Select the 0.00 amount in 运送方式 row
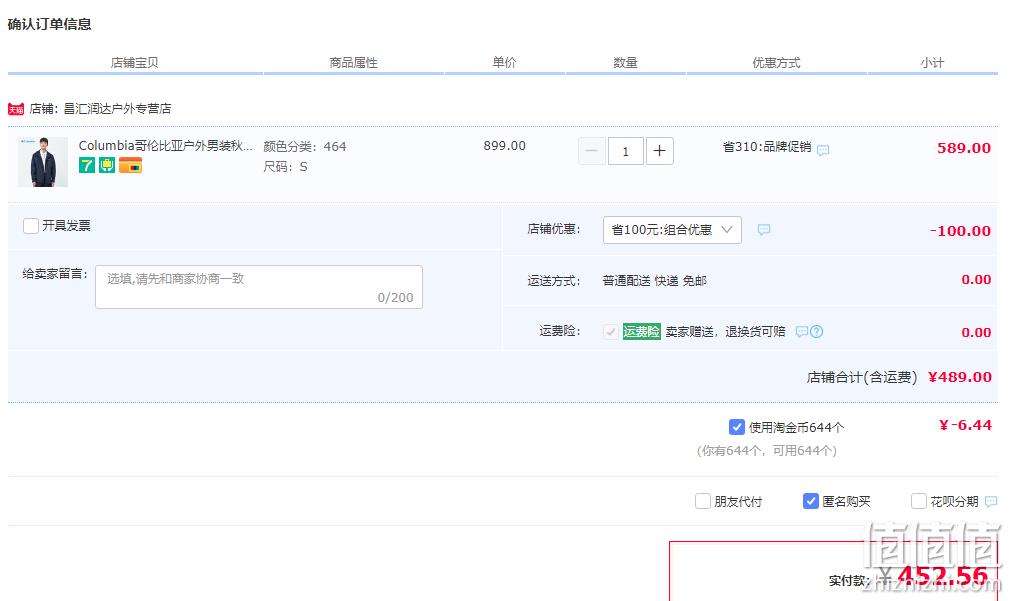The image size is (1011, 601). pyautogui.click(x=976, y=279)
